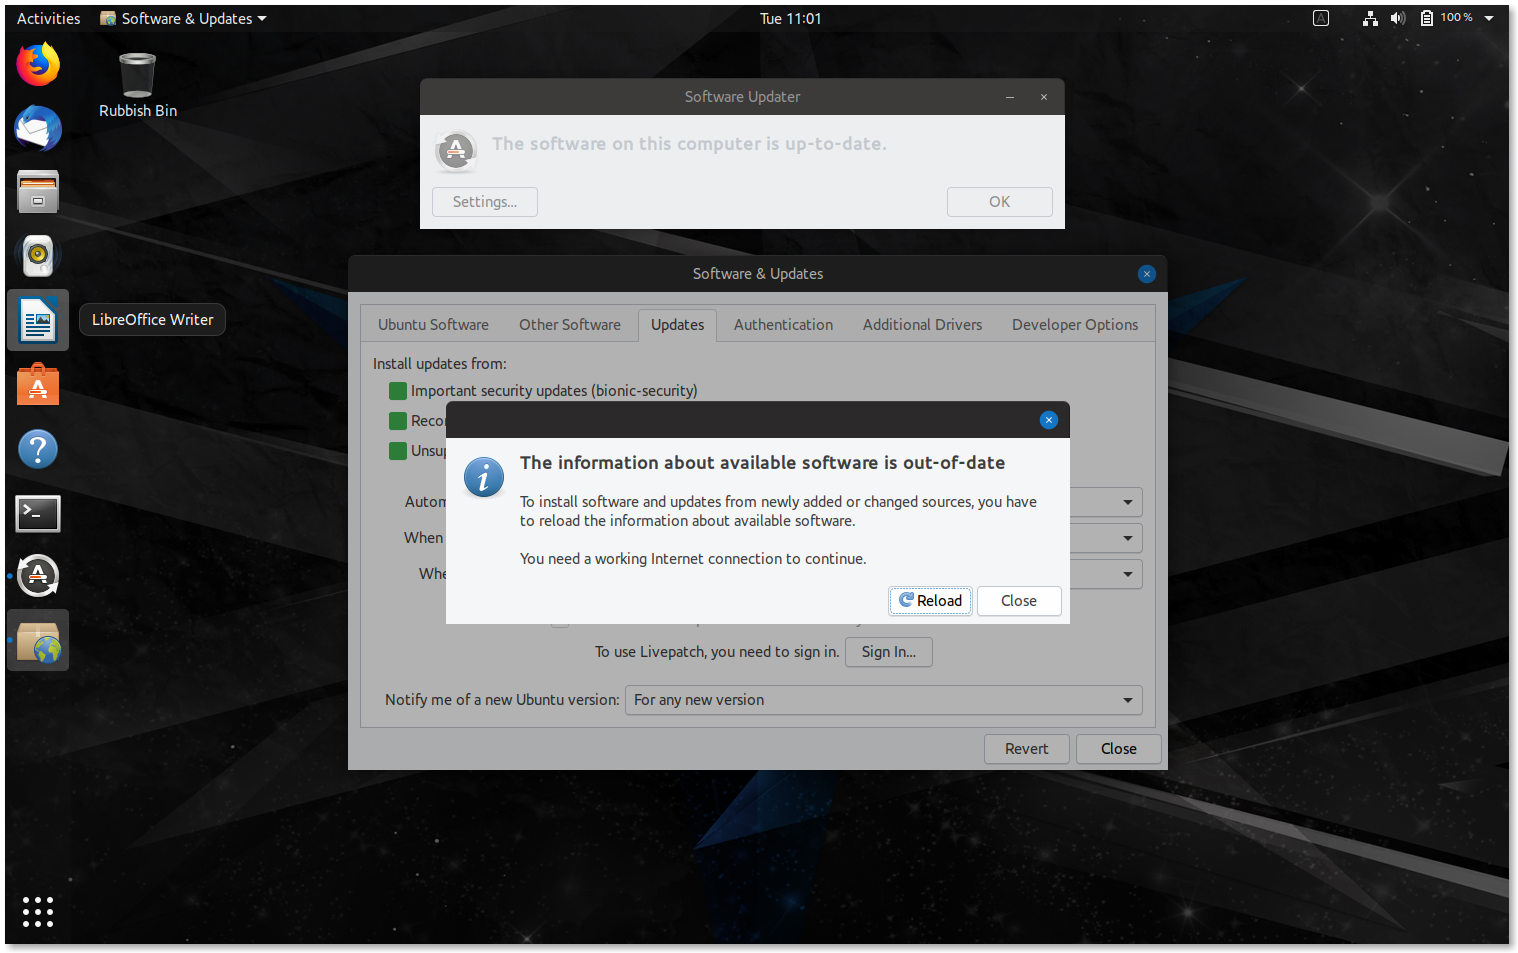Click Close in Software & Updates window
1518x953 pixels.
point(1119,749)
